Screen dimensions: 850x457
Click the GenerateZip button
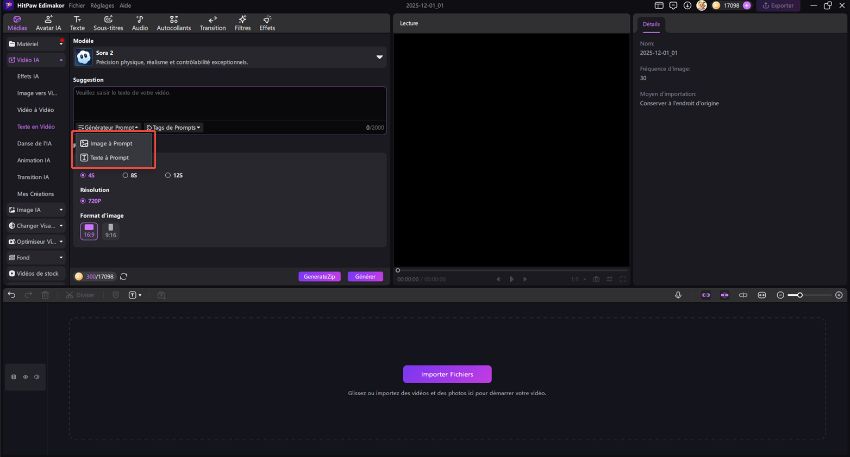click(x=319, y=276)
